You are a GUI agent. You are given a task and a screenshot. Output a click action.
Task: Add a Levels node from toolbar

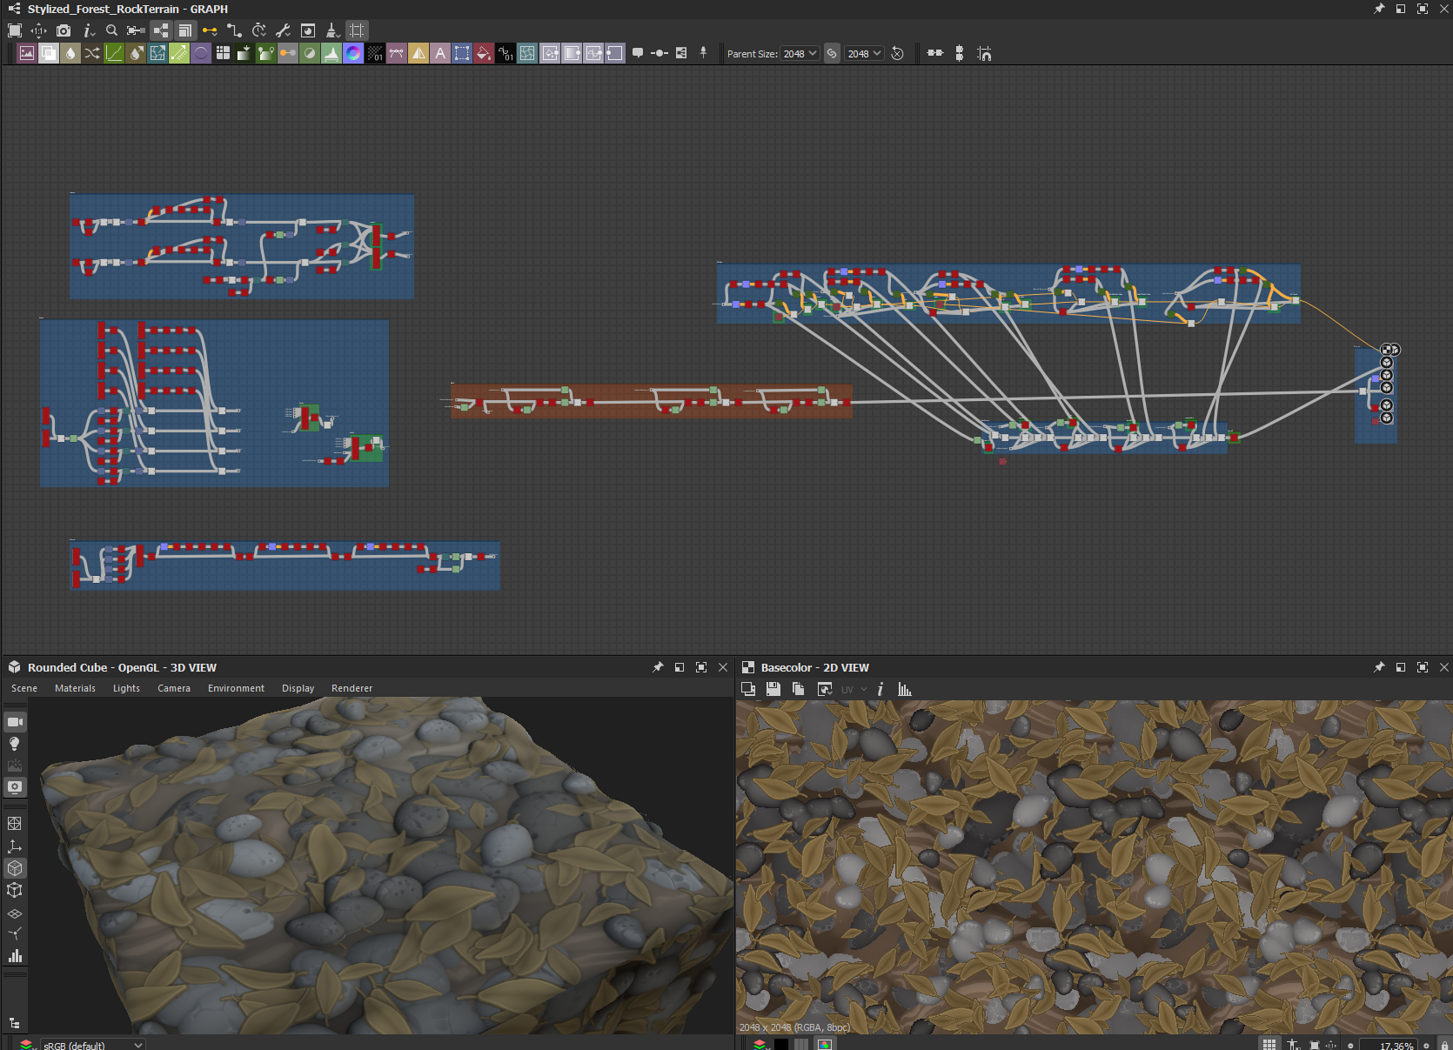(331, 54)
